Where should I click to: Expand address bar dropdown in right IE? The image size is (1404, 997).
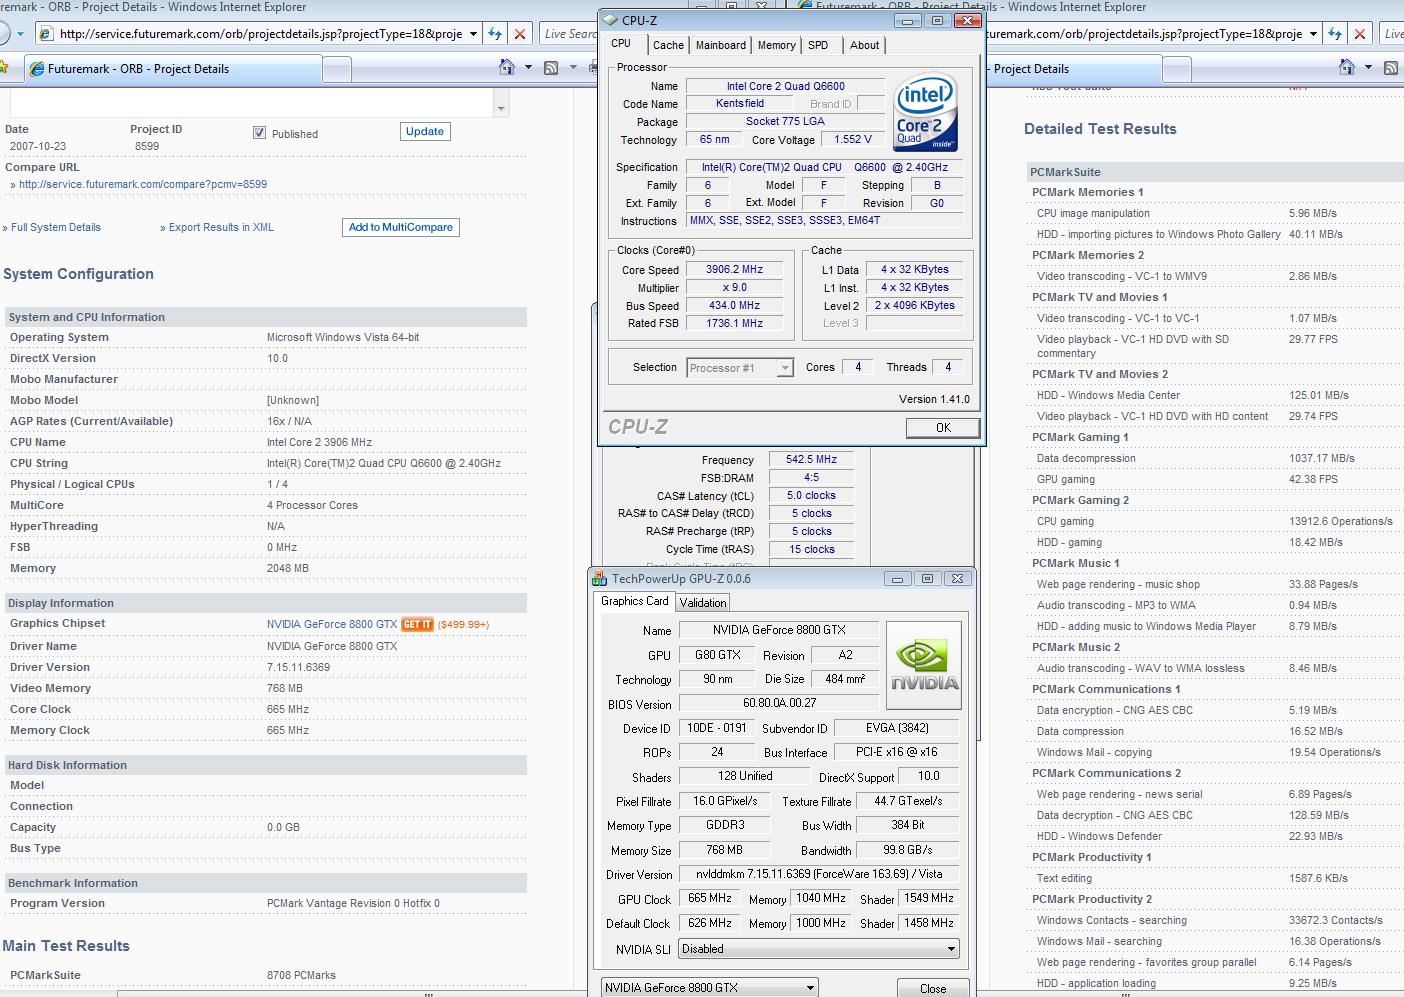[1312, 34]
